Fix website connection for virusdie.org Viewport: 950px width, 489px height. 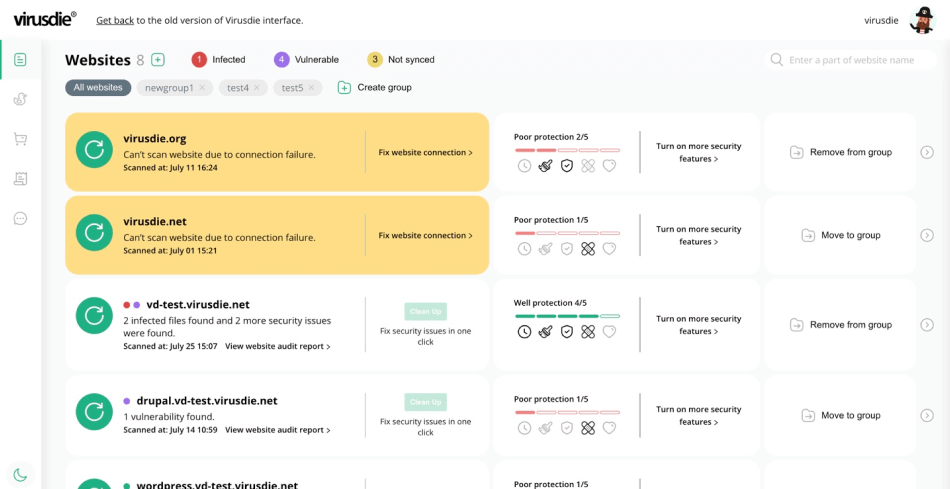(x=426, y=153)
